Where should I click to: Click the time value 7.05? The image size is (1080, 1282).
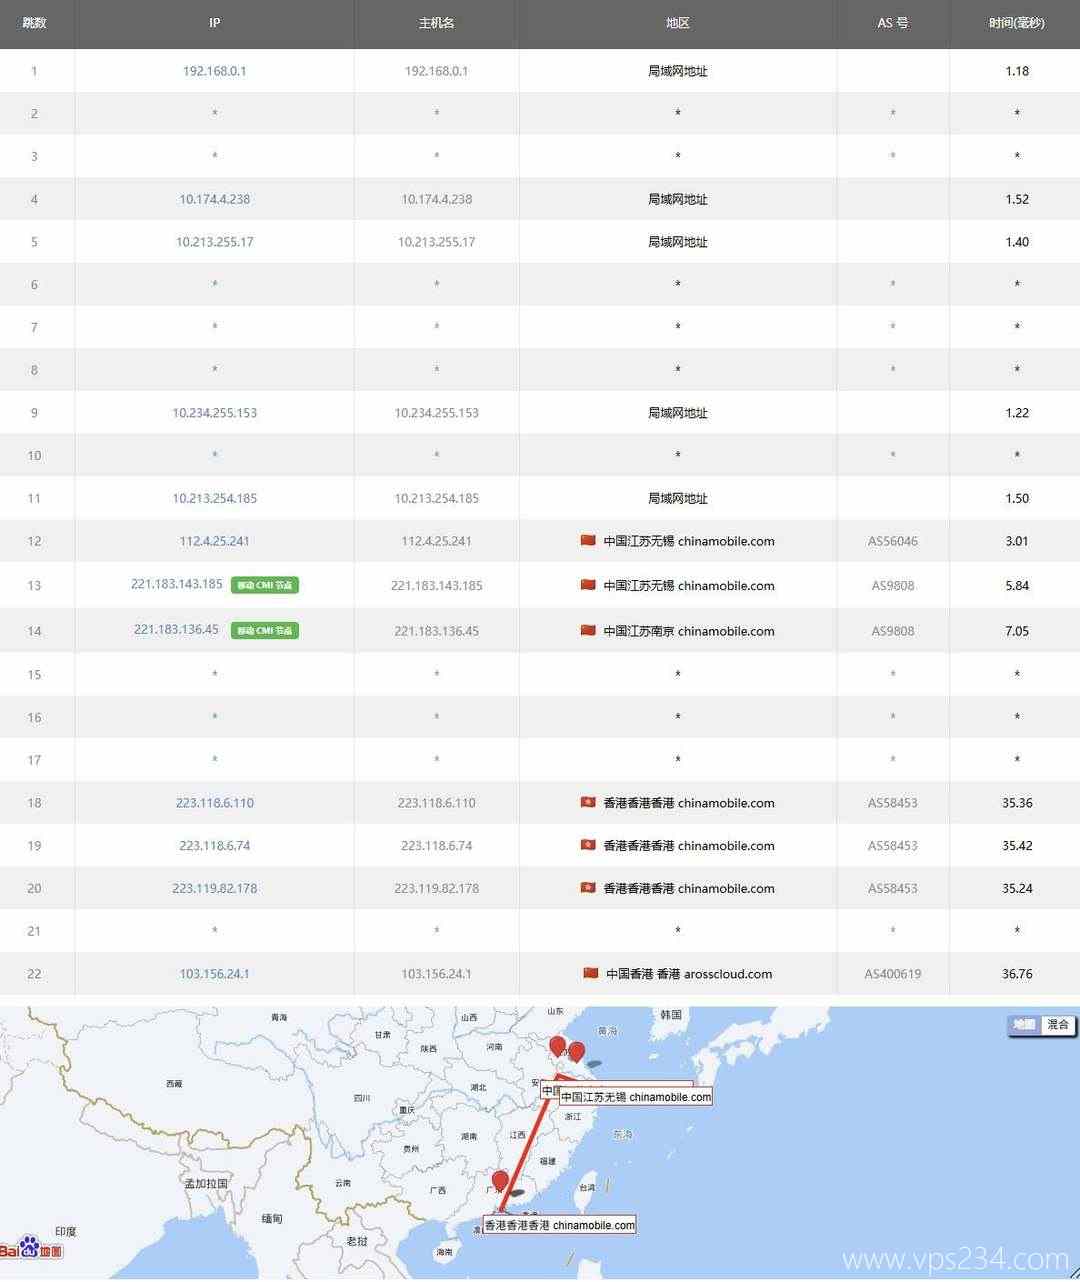[1017, 631]
